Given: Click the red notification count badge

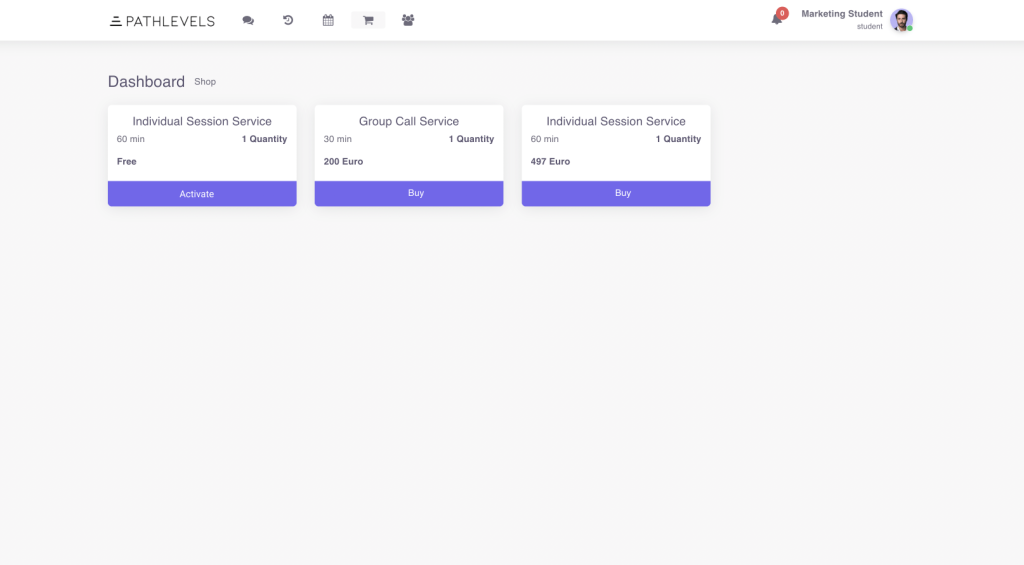Looking at the screenshot, I should pos(782,13).
